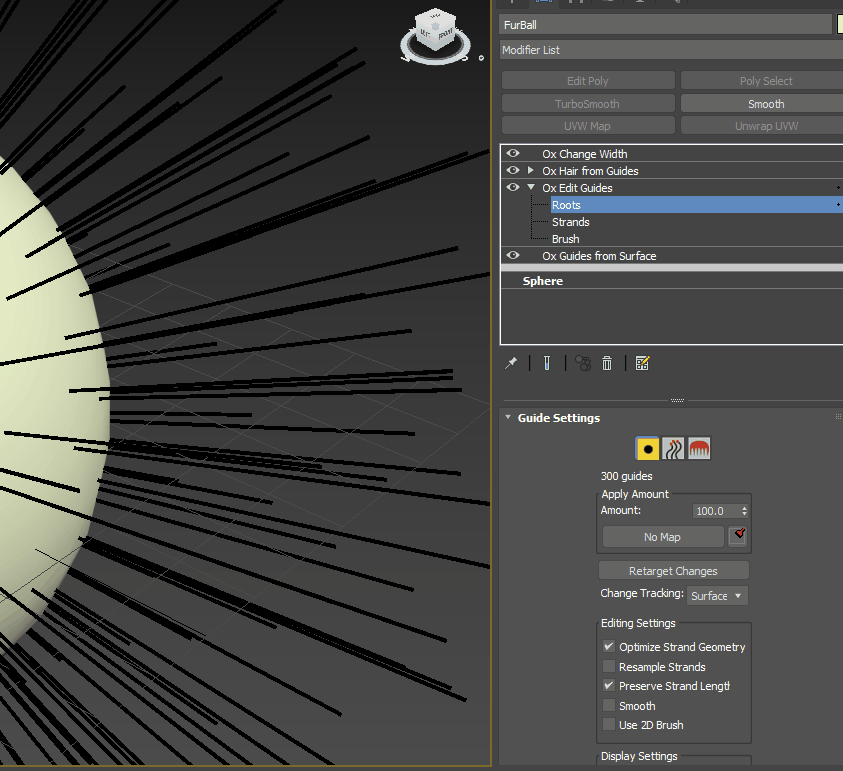Expand the Ox Hair from Guides modifier

[x=531, y=171]
